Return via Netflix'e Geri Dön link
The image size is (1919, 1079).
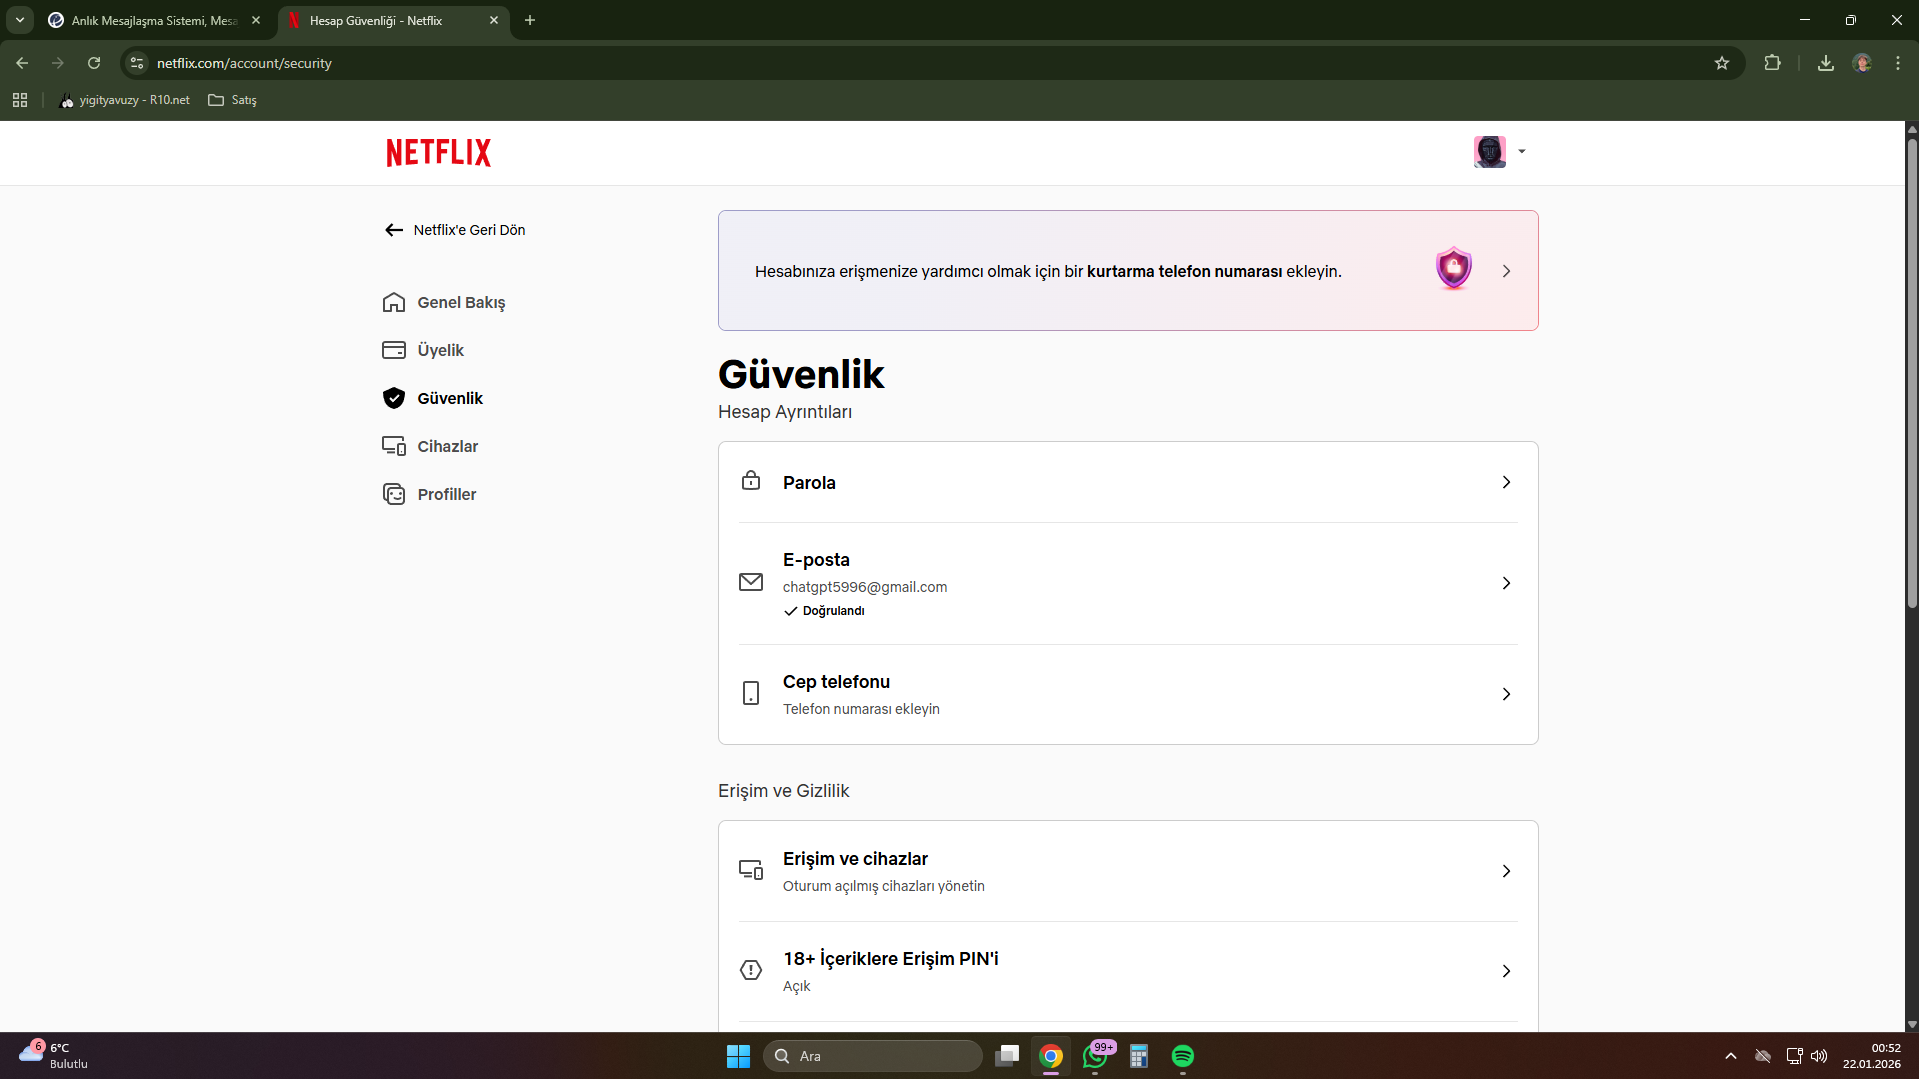pyautogui.click(x=469, y=230)
